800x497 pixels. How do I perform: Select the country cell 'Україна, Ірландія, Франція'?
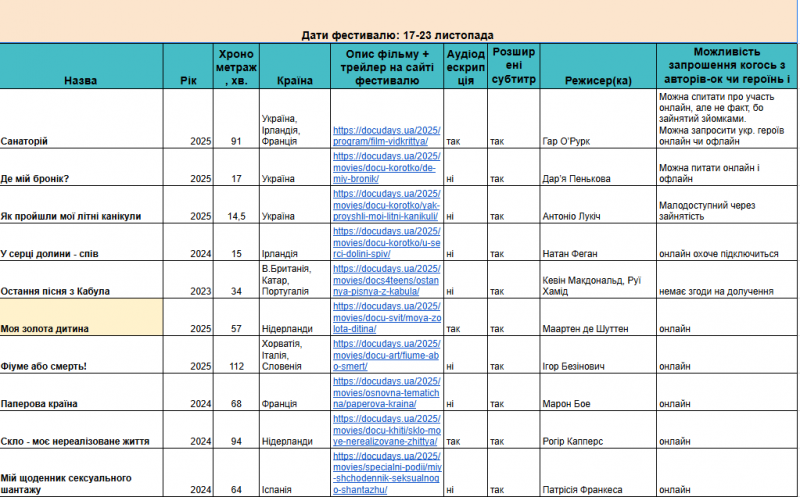click(295, 119)
